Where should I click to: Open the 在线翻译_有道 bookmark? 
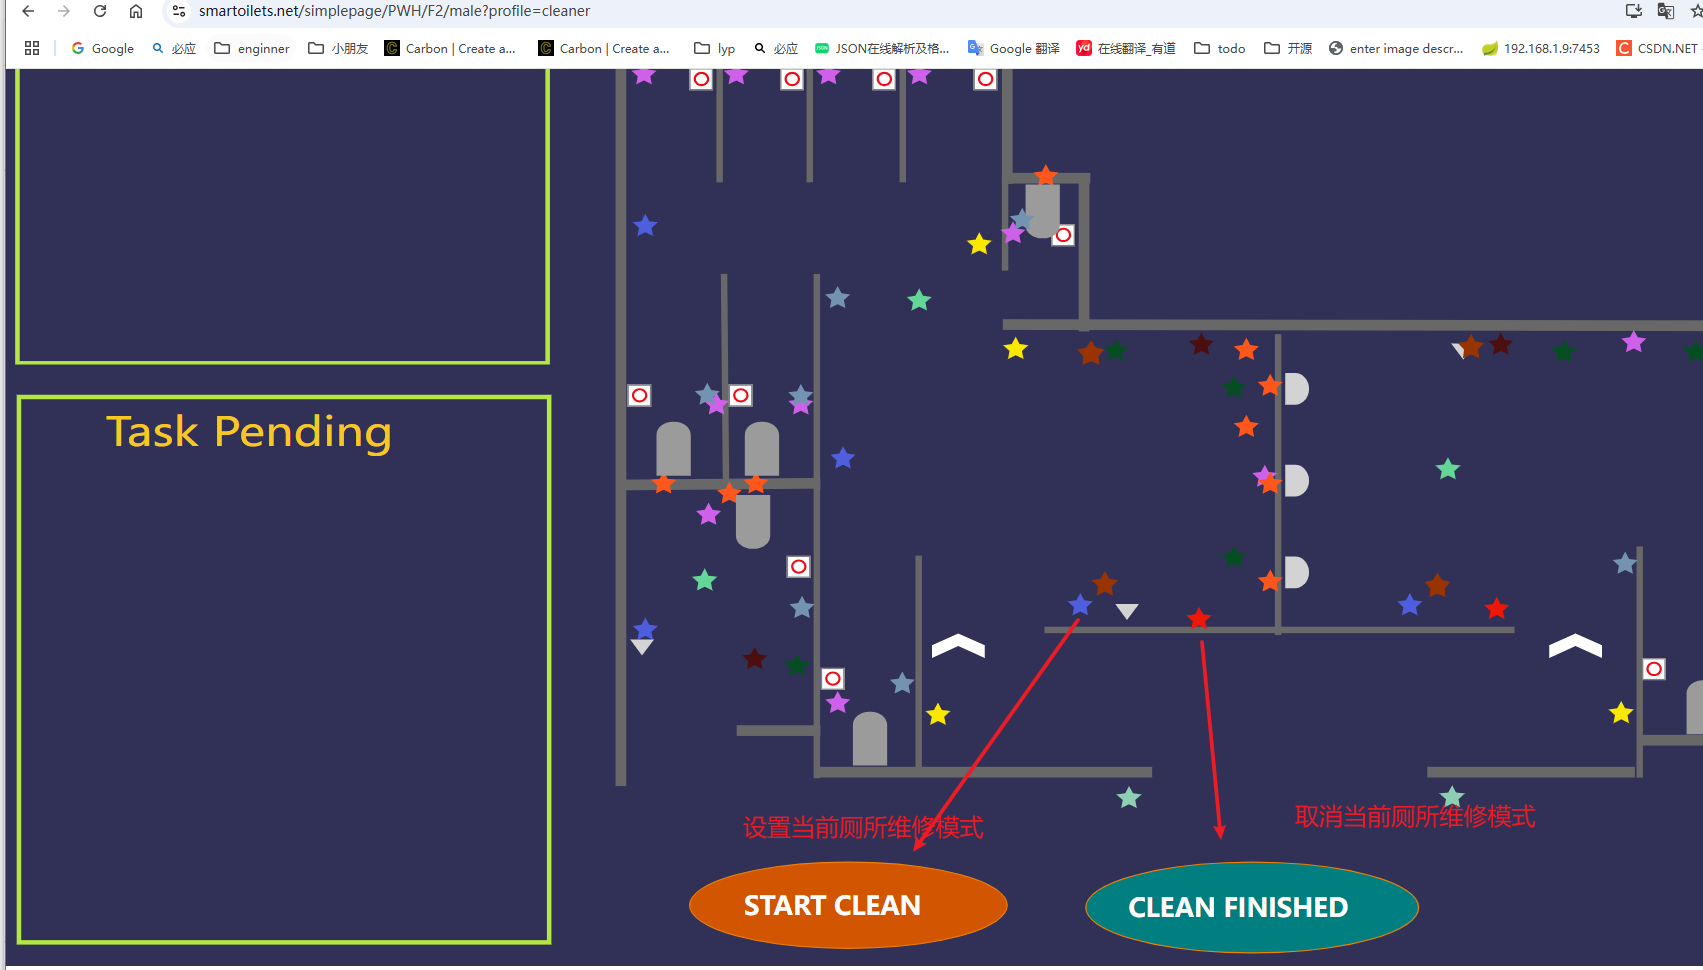click(1126, 48)
